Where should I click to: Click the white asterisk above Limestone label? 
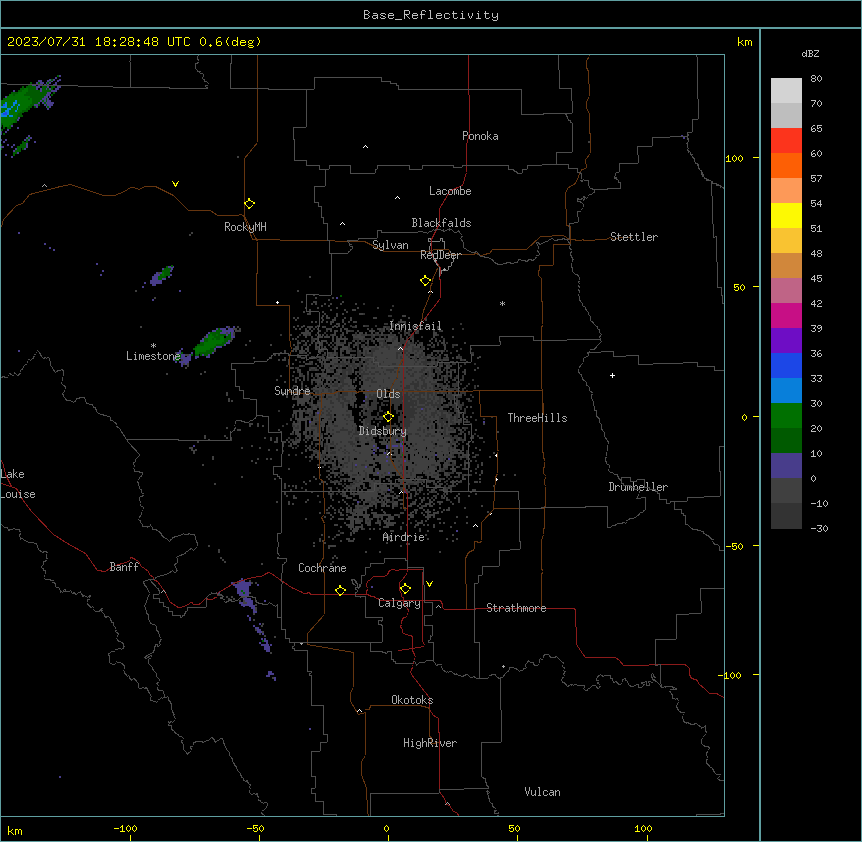(153, 345)
